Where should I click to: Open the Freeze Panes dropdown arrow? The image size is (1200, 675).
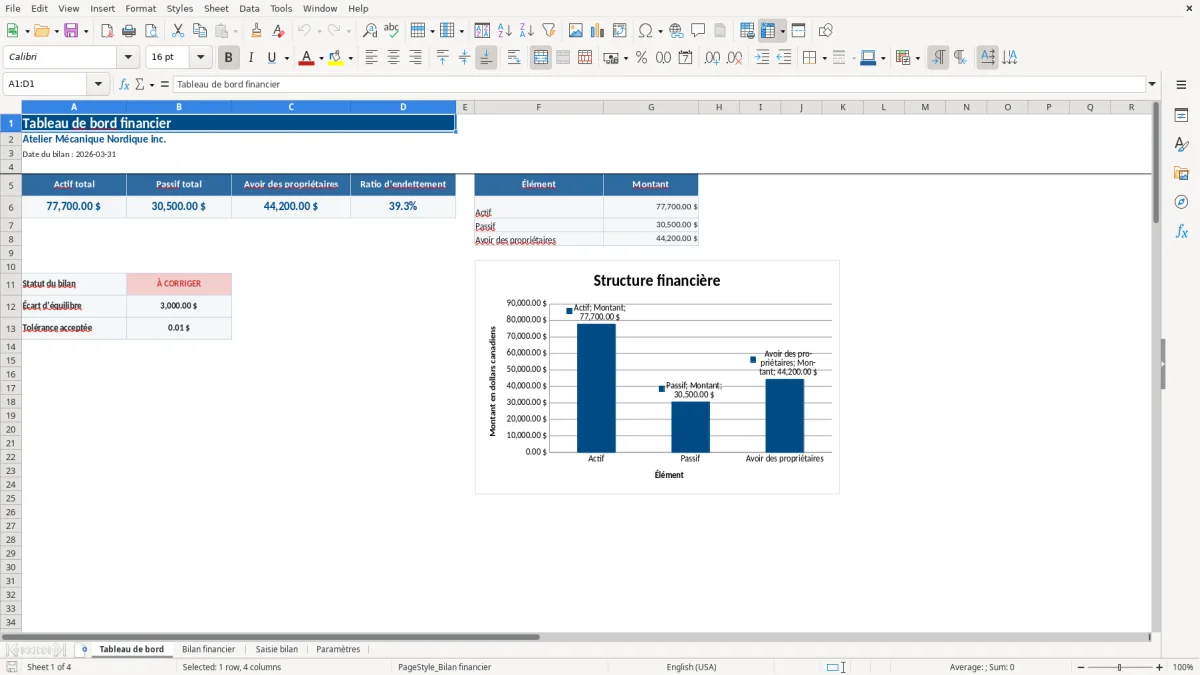[x=782, y=31]
